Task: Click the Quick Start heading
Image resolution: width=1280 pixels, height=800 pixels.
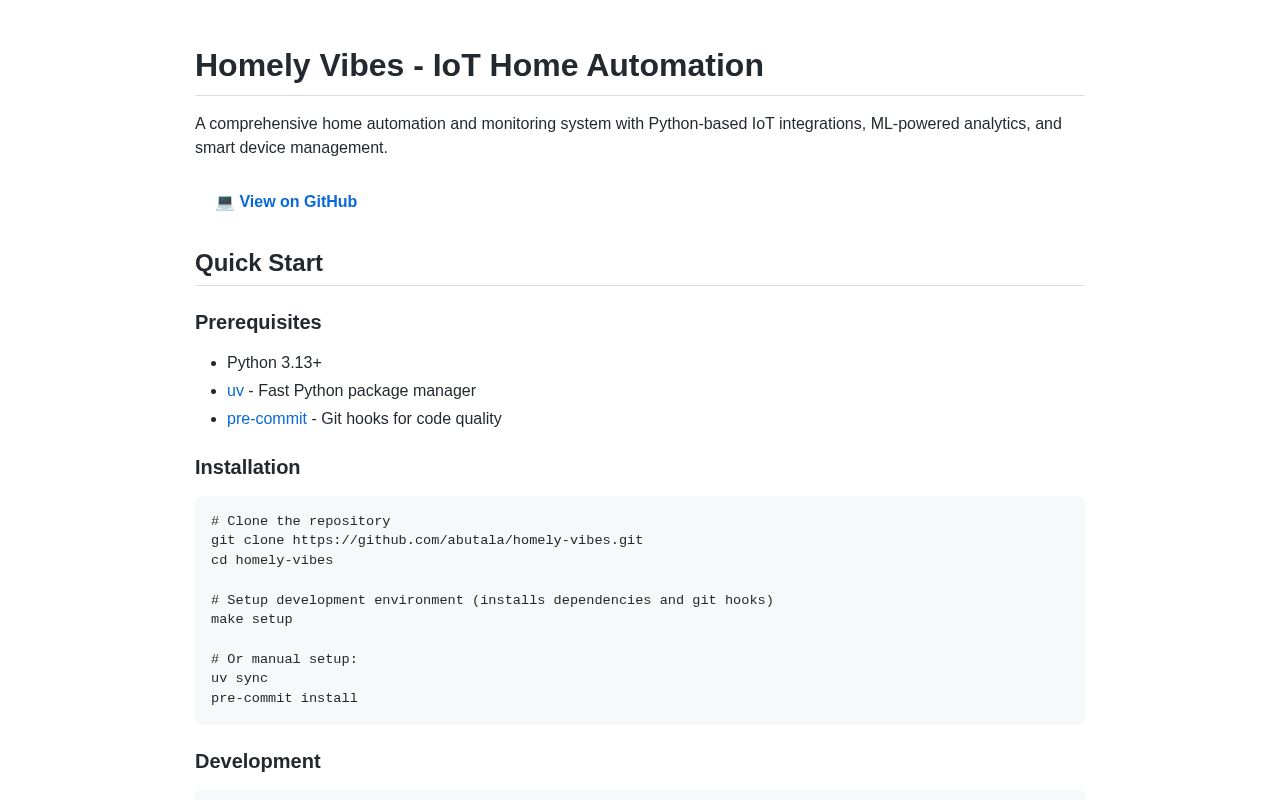Action: [259, 263]
